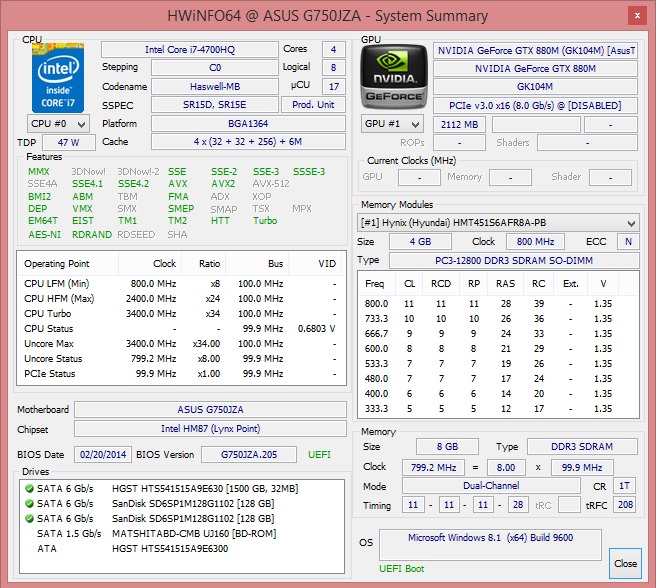Close the HWiNFO64 window with X
The image size is (656, 588).
tap(637, 16)
